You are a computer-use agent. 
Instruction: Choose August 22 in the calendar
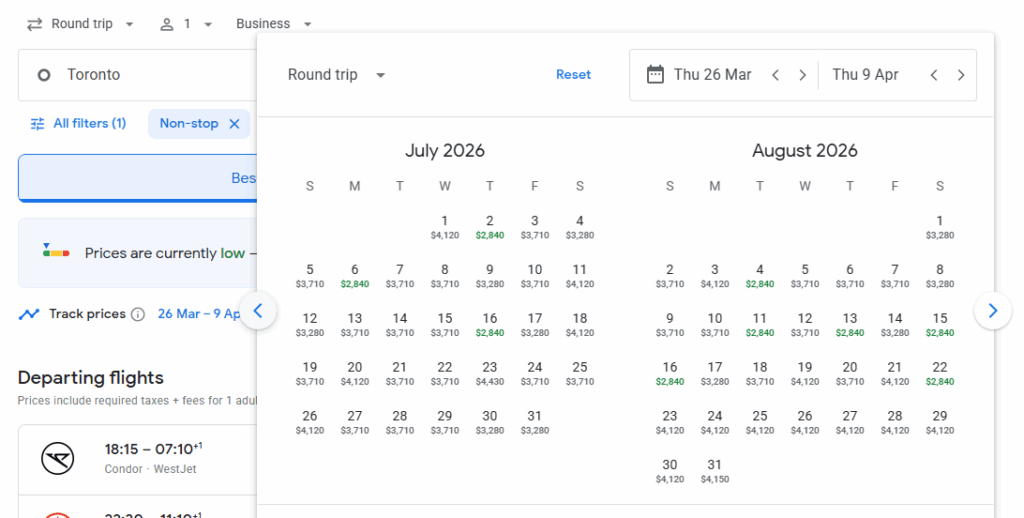click(x=939, y=373)
